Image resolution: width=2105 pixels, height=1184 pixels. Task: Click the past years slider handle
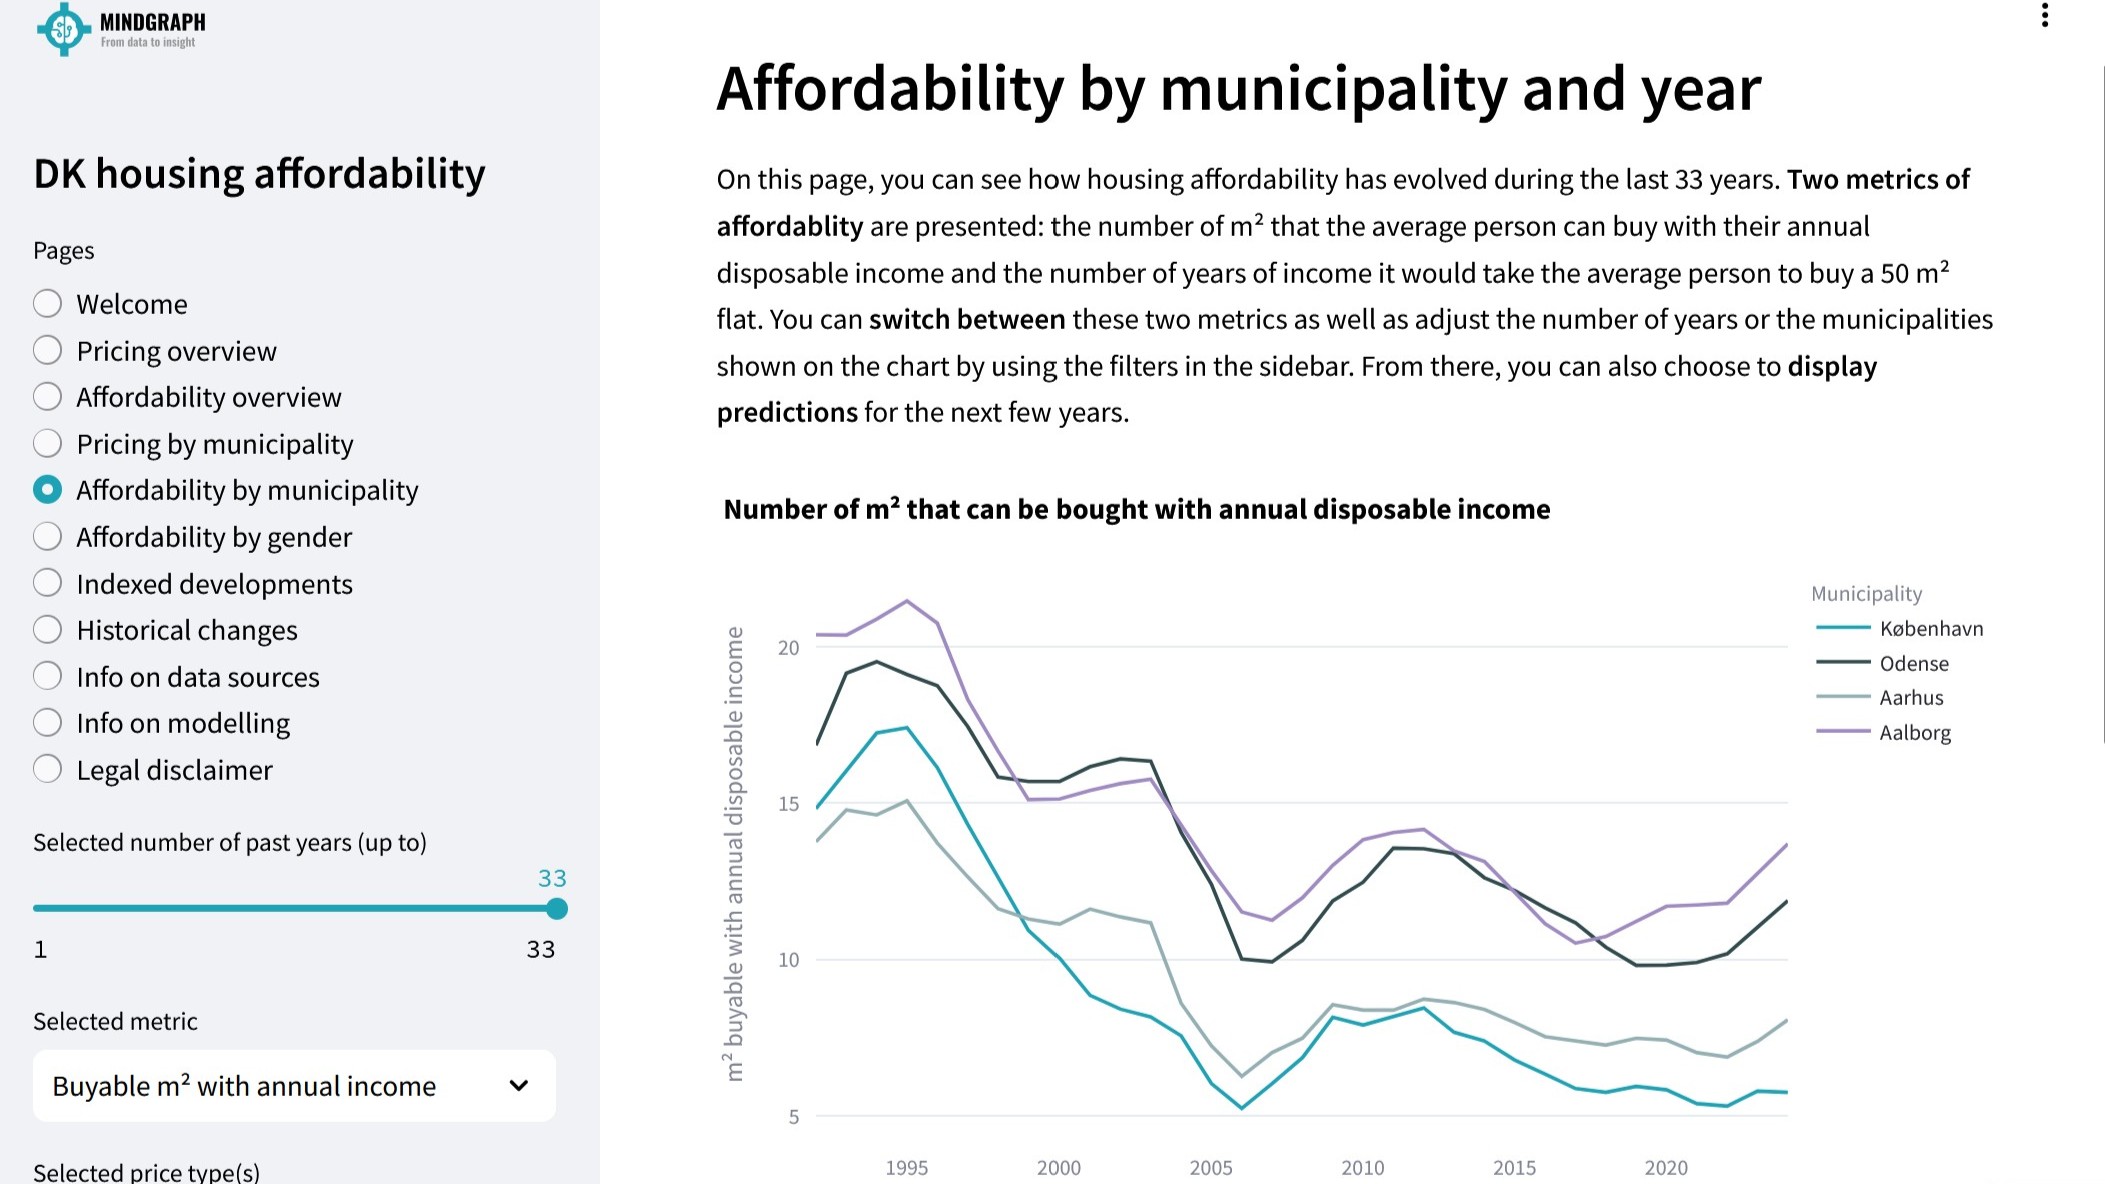pos(557,909)
